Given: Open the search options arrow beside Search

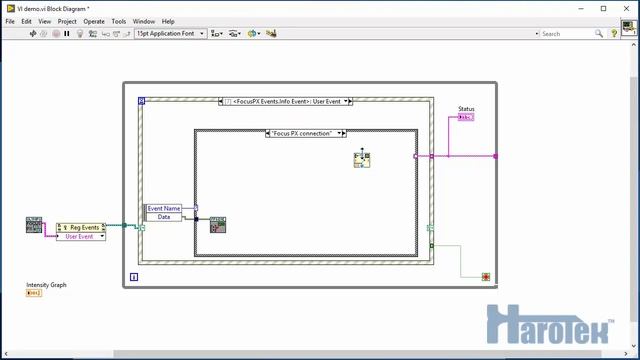Looking at the screenshot, I should click(537, 34).
